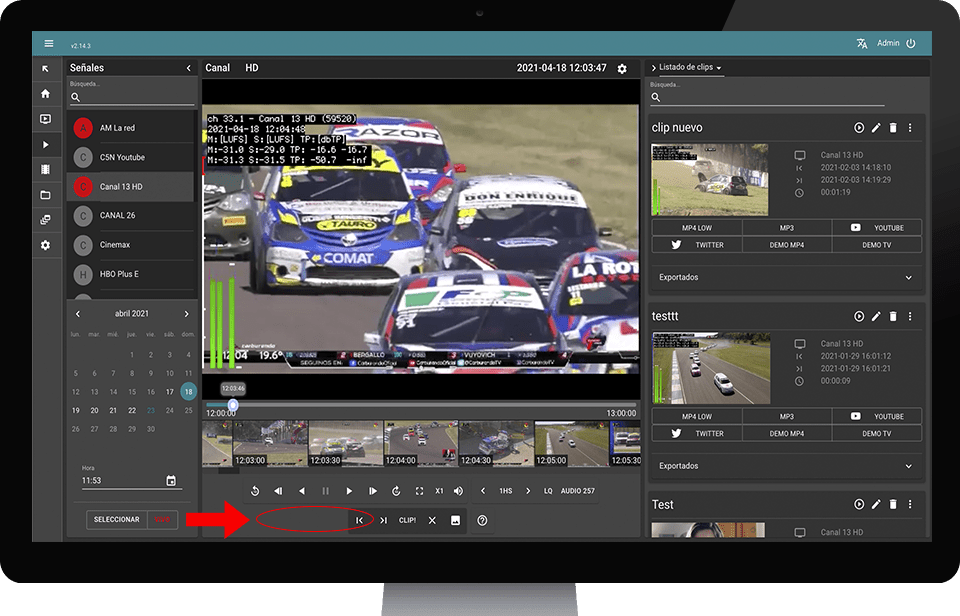
Task: Play video in reverse
Action: coord(302,491)
